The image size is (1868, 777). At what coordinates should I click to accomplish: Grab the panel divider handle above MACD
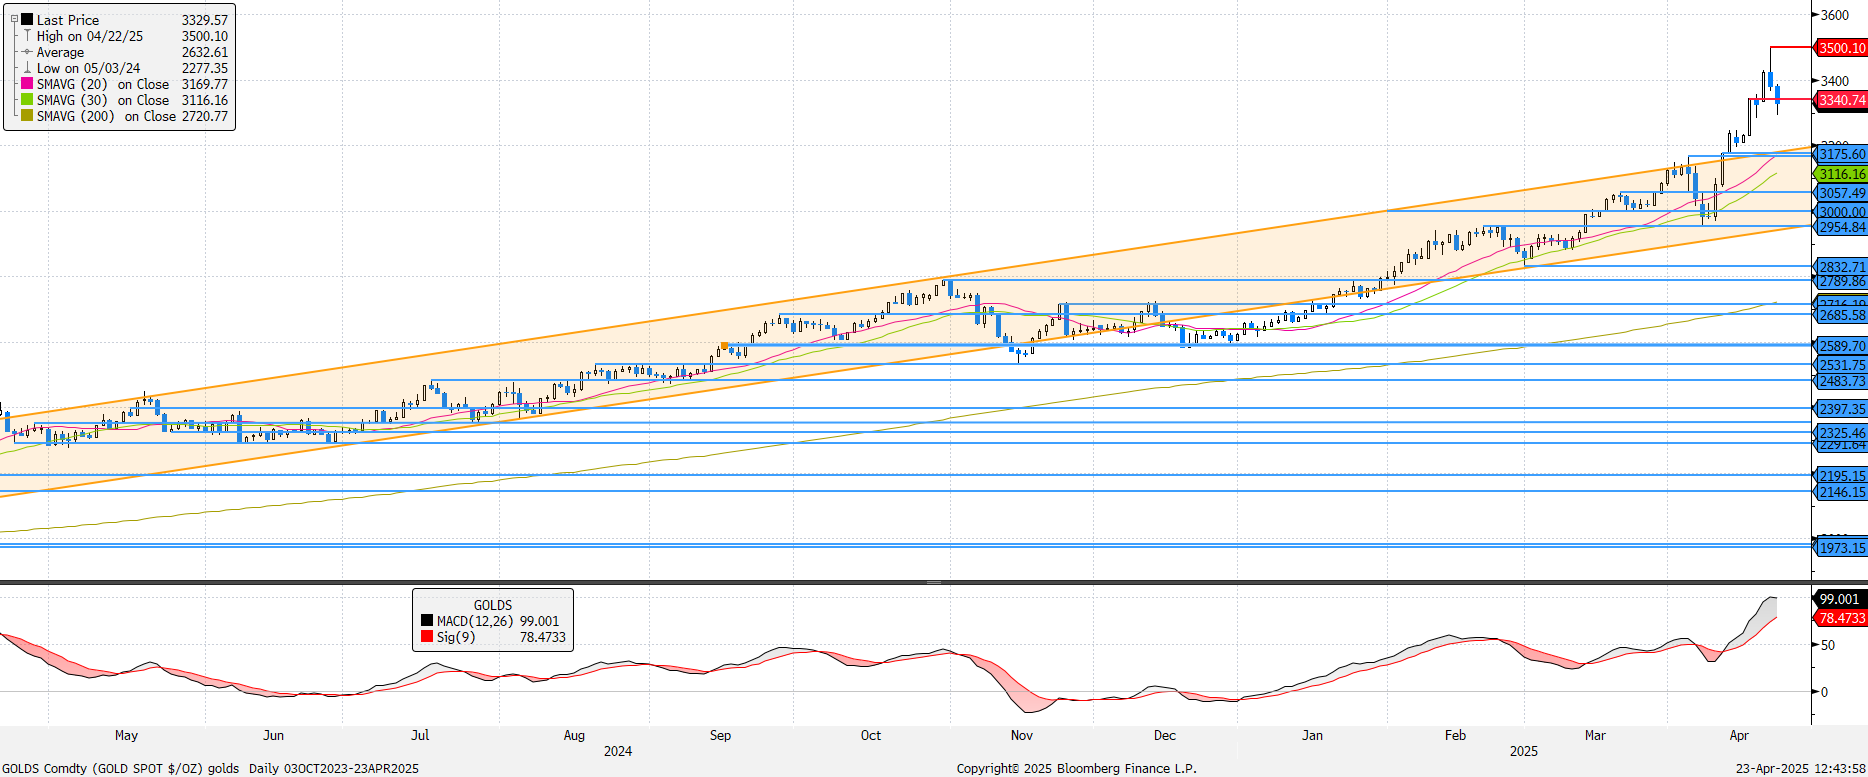click(x=933, y=582)
